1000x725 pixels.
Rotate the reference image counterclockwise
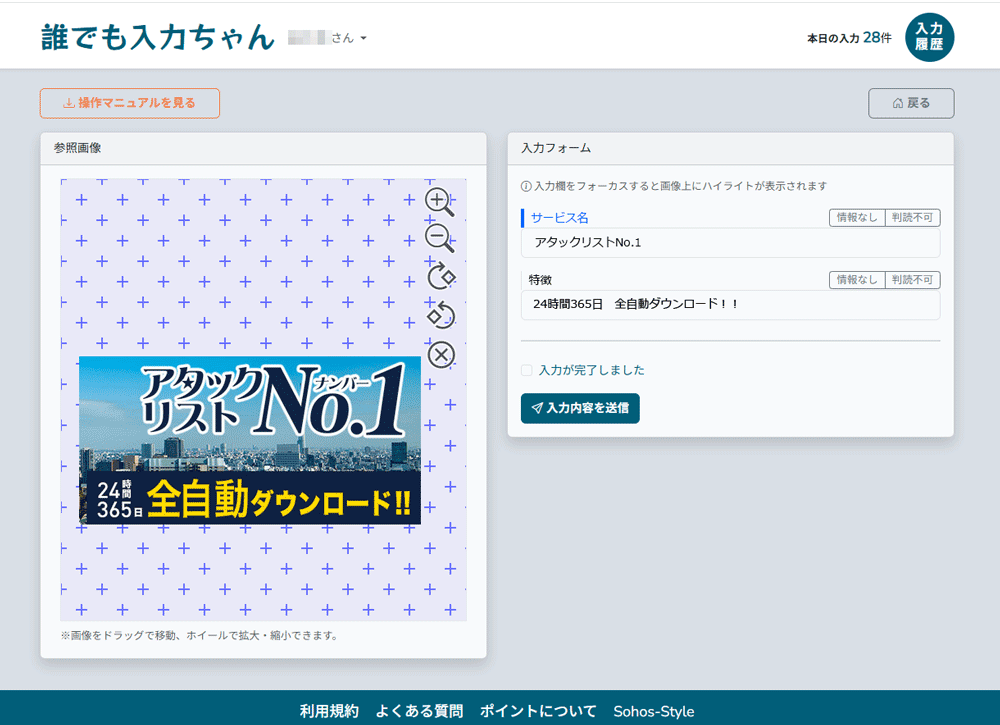pos(441,315)
